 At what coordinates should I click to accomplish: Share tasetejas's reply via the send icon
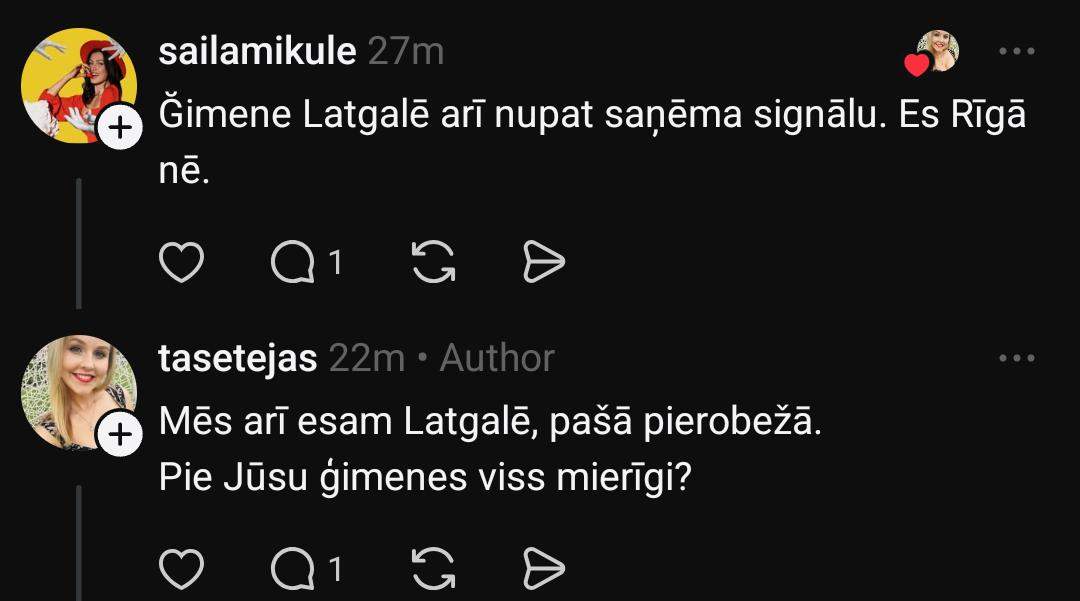tap(545, 569)
